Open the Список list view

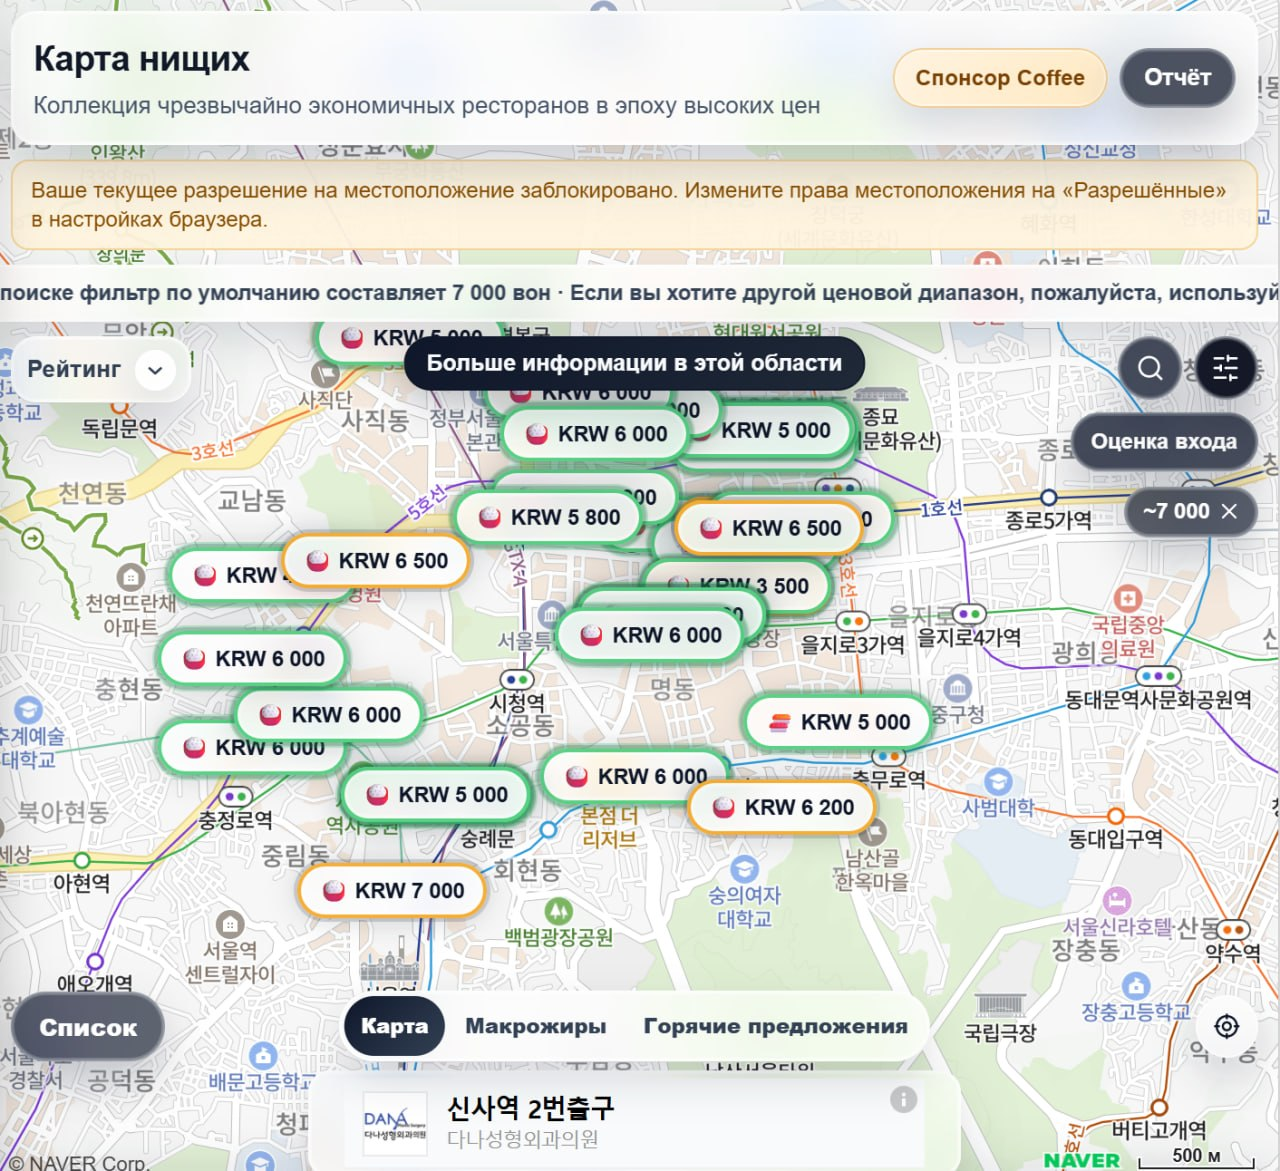[88, 1028]
